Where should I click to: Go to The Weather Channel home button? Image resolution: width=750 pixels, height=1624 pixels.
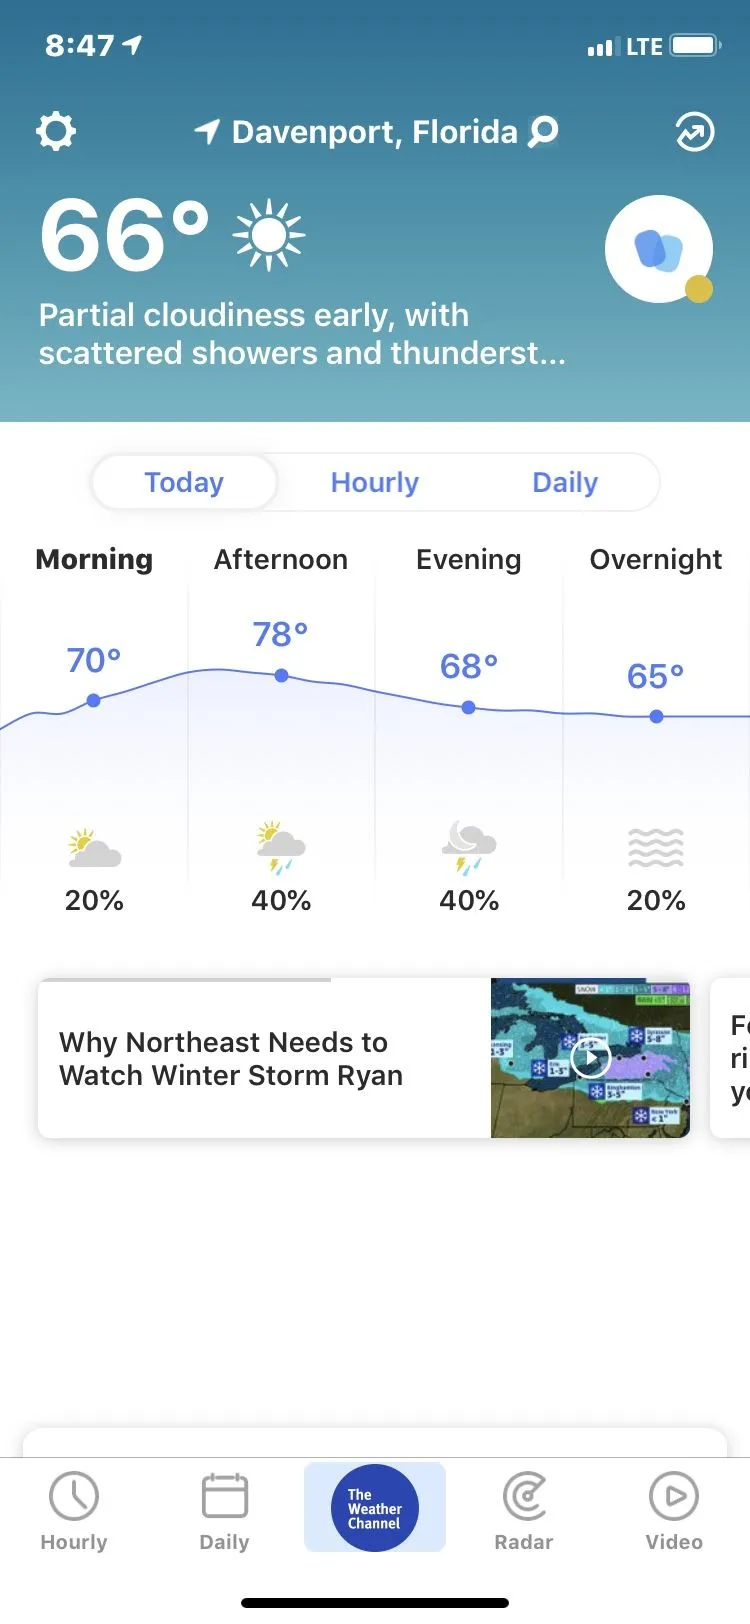tap(375, 1508)
